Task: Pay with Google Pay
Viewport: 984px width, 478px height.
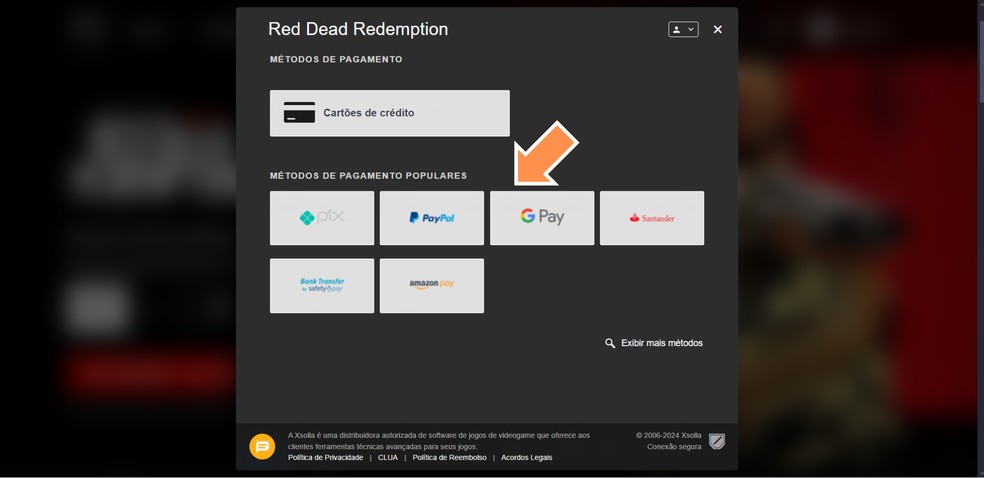Action: click(x=542, y=218)
